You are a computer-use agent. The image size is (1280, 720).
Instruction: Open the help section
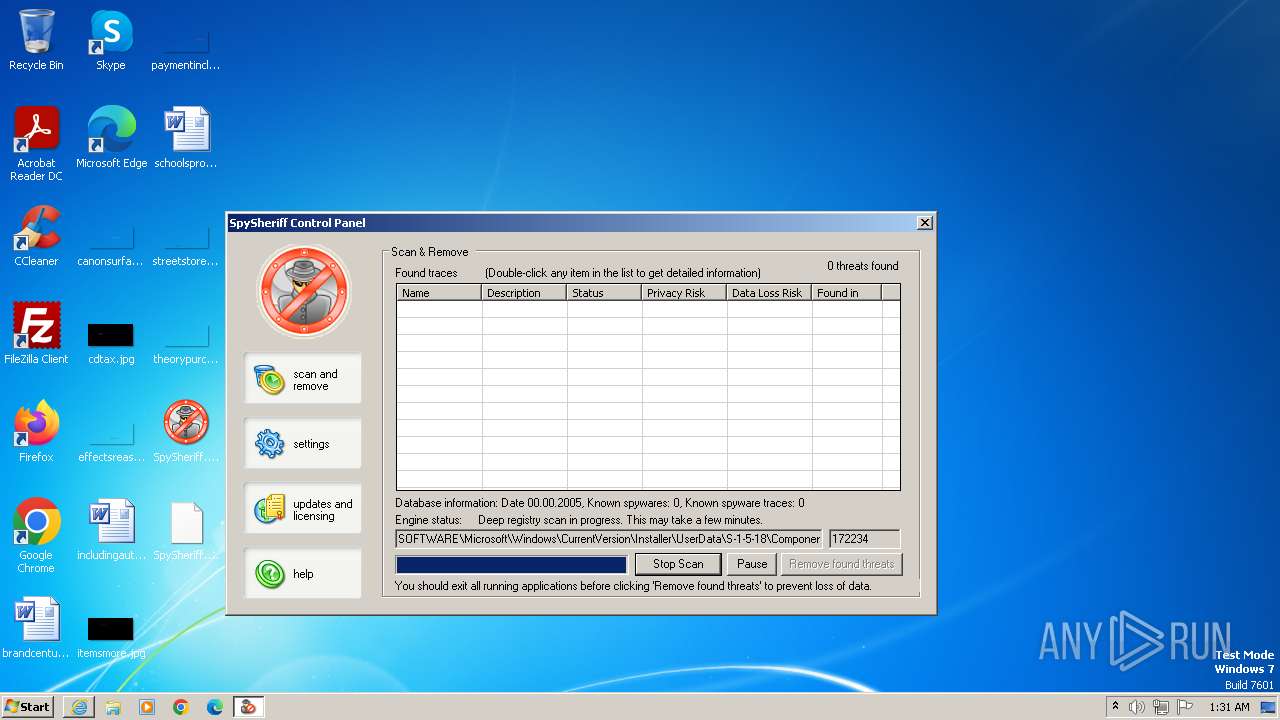pyautogui.click(x=303, y=574)
